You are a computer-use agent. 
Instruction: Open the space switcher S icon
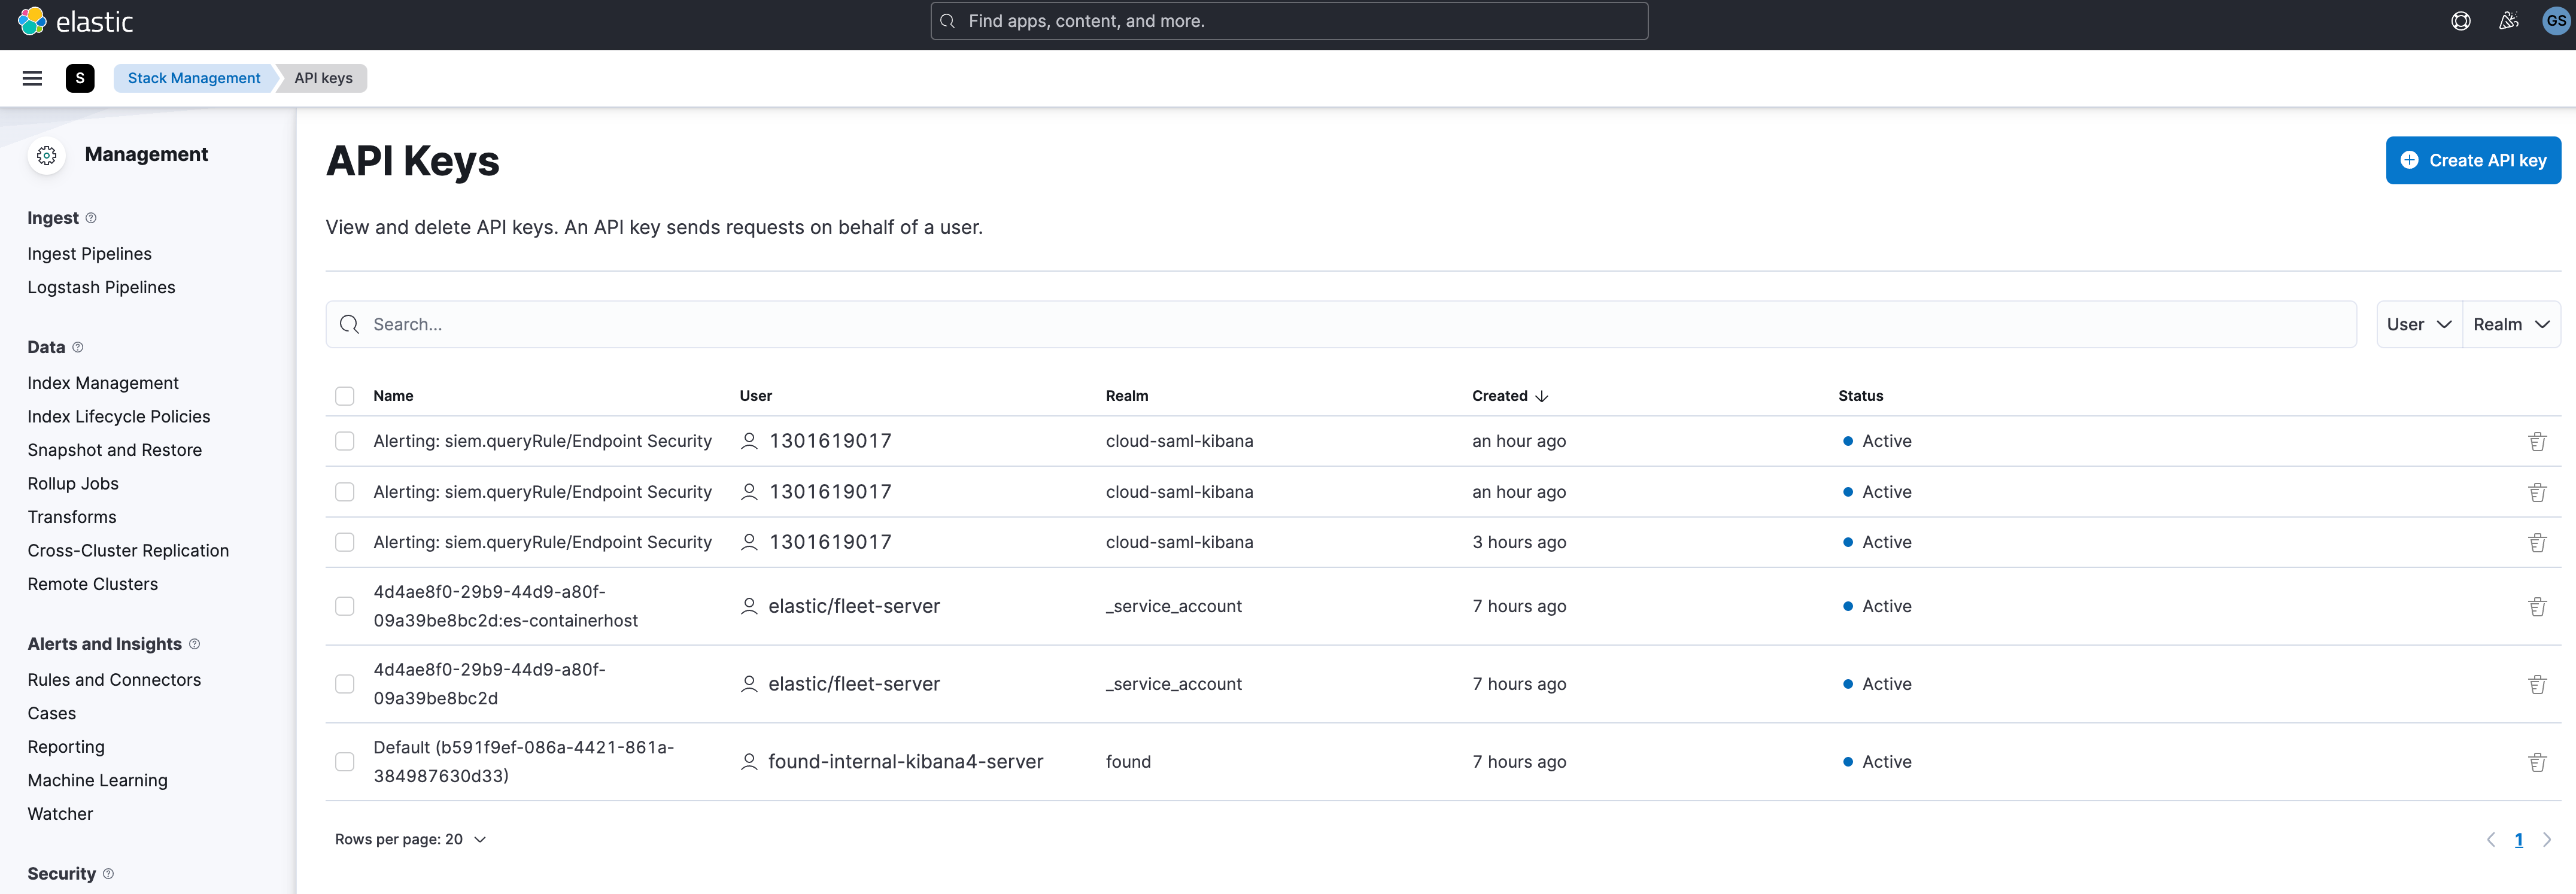coord(80,78)
